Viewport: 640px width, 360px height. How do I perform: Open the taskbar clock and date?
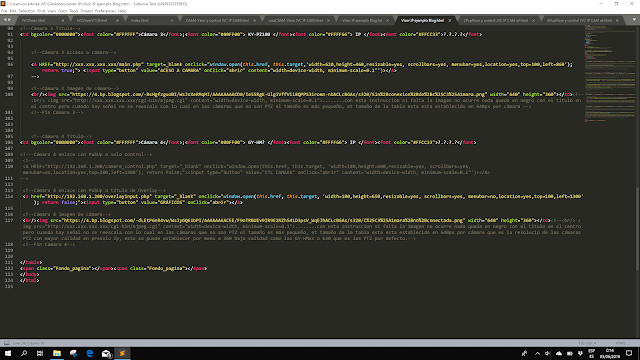(610, 353)
